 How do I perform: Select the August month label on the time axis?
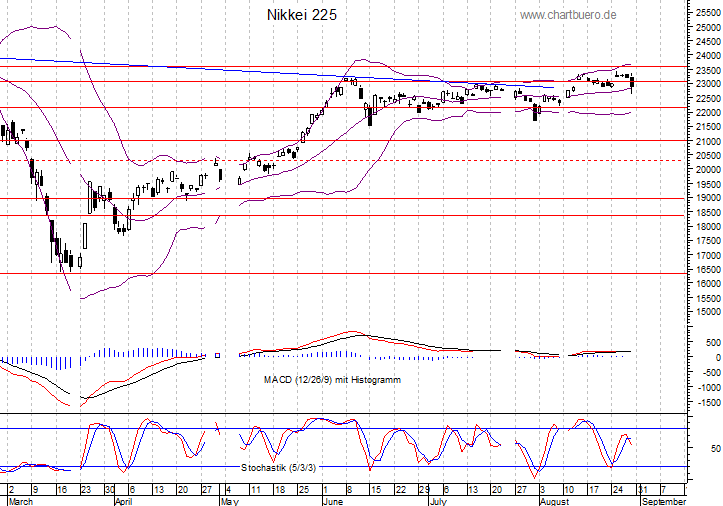(x=554, y=501)
